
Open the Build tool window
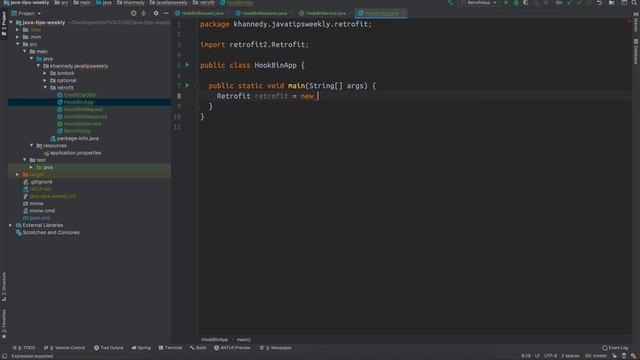198,348
